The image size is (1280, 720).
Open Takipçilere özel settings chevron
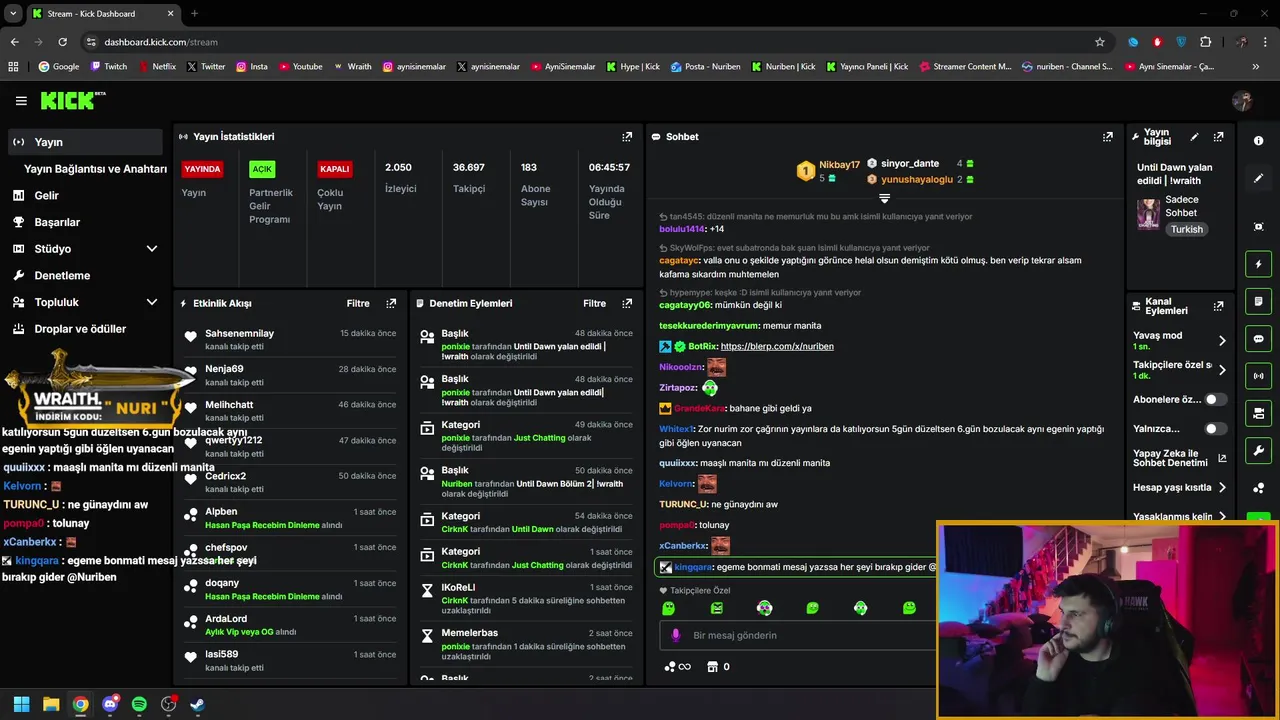1222,370
